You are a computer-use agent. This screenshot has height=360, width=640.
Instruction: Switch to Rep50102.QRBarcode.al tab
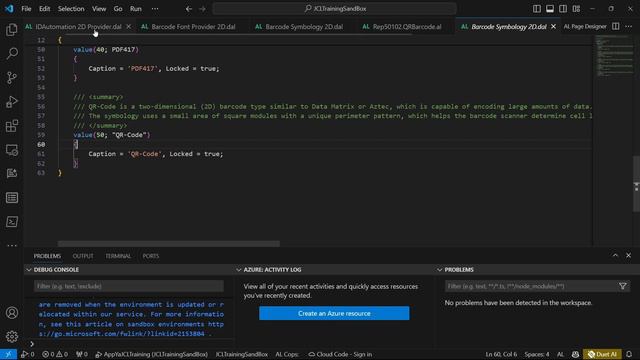[x=407, y=27]
